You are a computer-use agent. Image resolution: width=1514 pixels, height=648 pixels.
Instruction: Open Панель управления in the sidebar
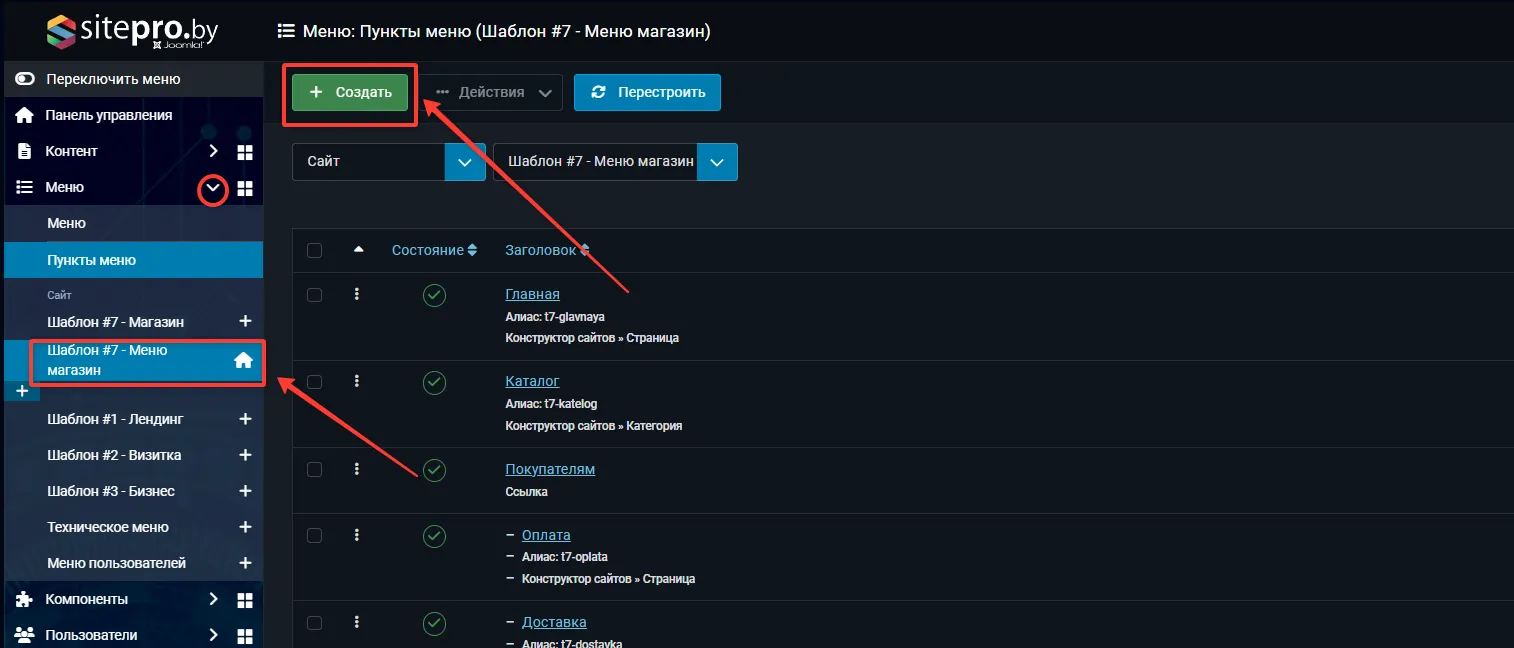coord(108,115)
